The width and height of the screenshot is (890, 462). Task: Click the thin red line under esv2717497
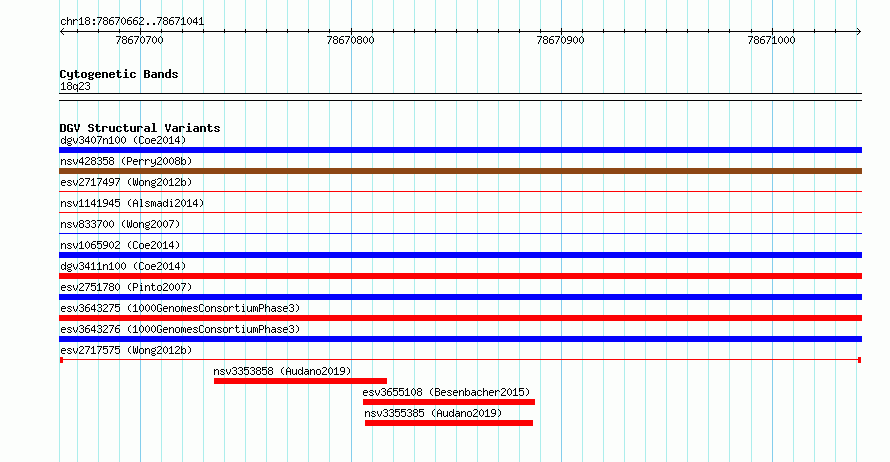(460, 192)
